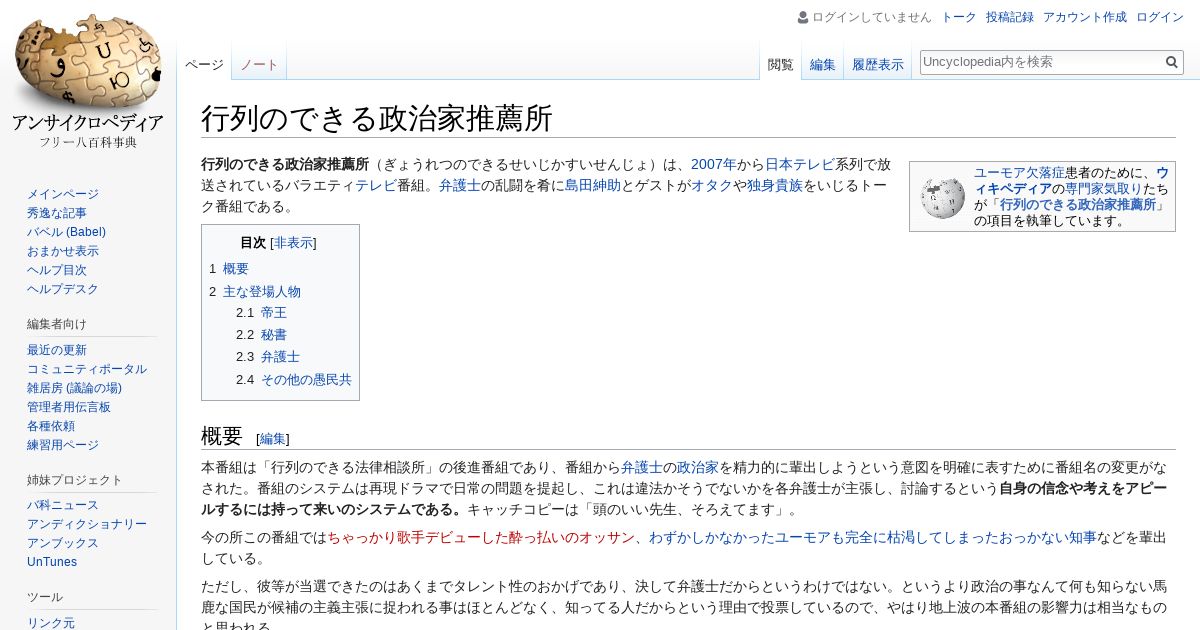Open the 島田紳助 link
1200x630 pixels.
point(593,186)
